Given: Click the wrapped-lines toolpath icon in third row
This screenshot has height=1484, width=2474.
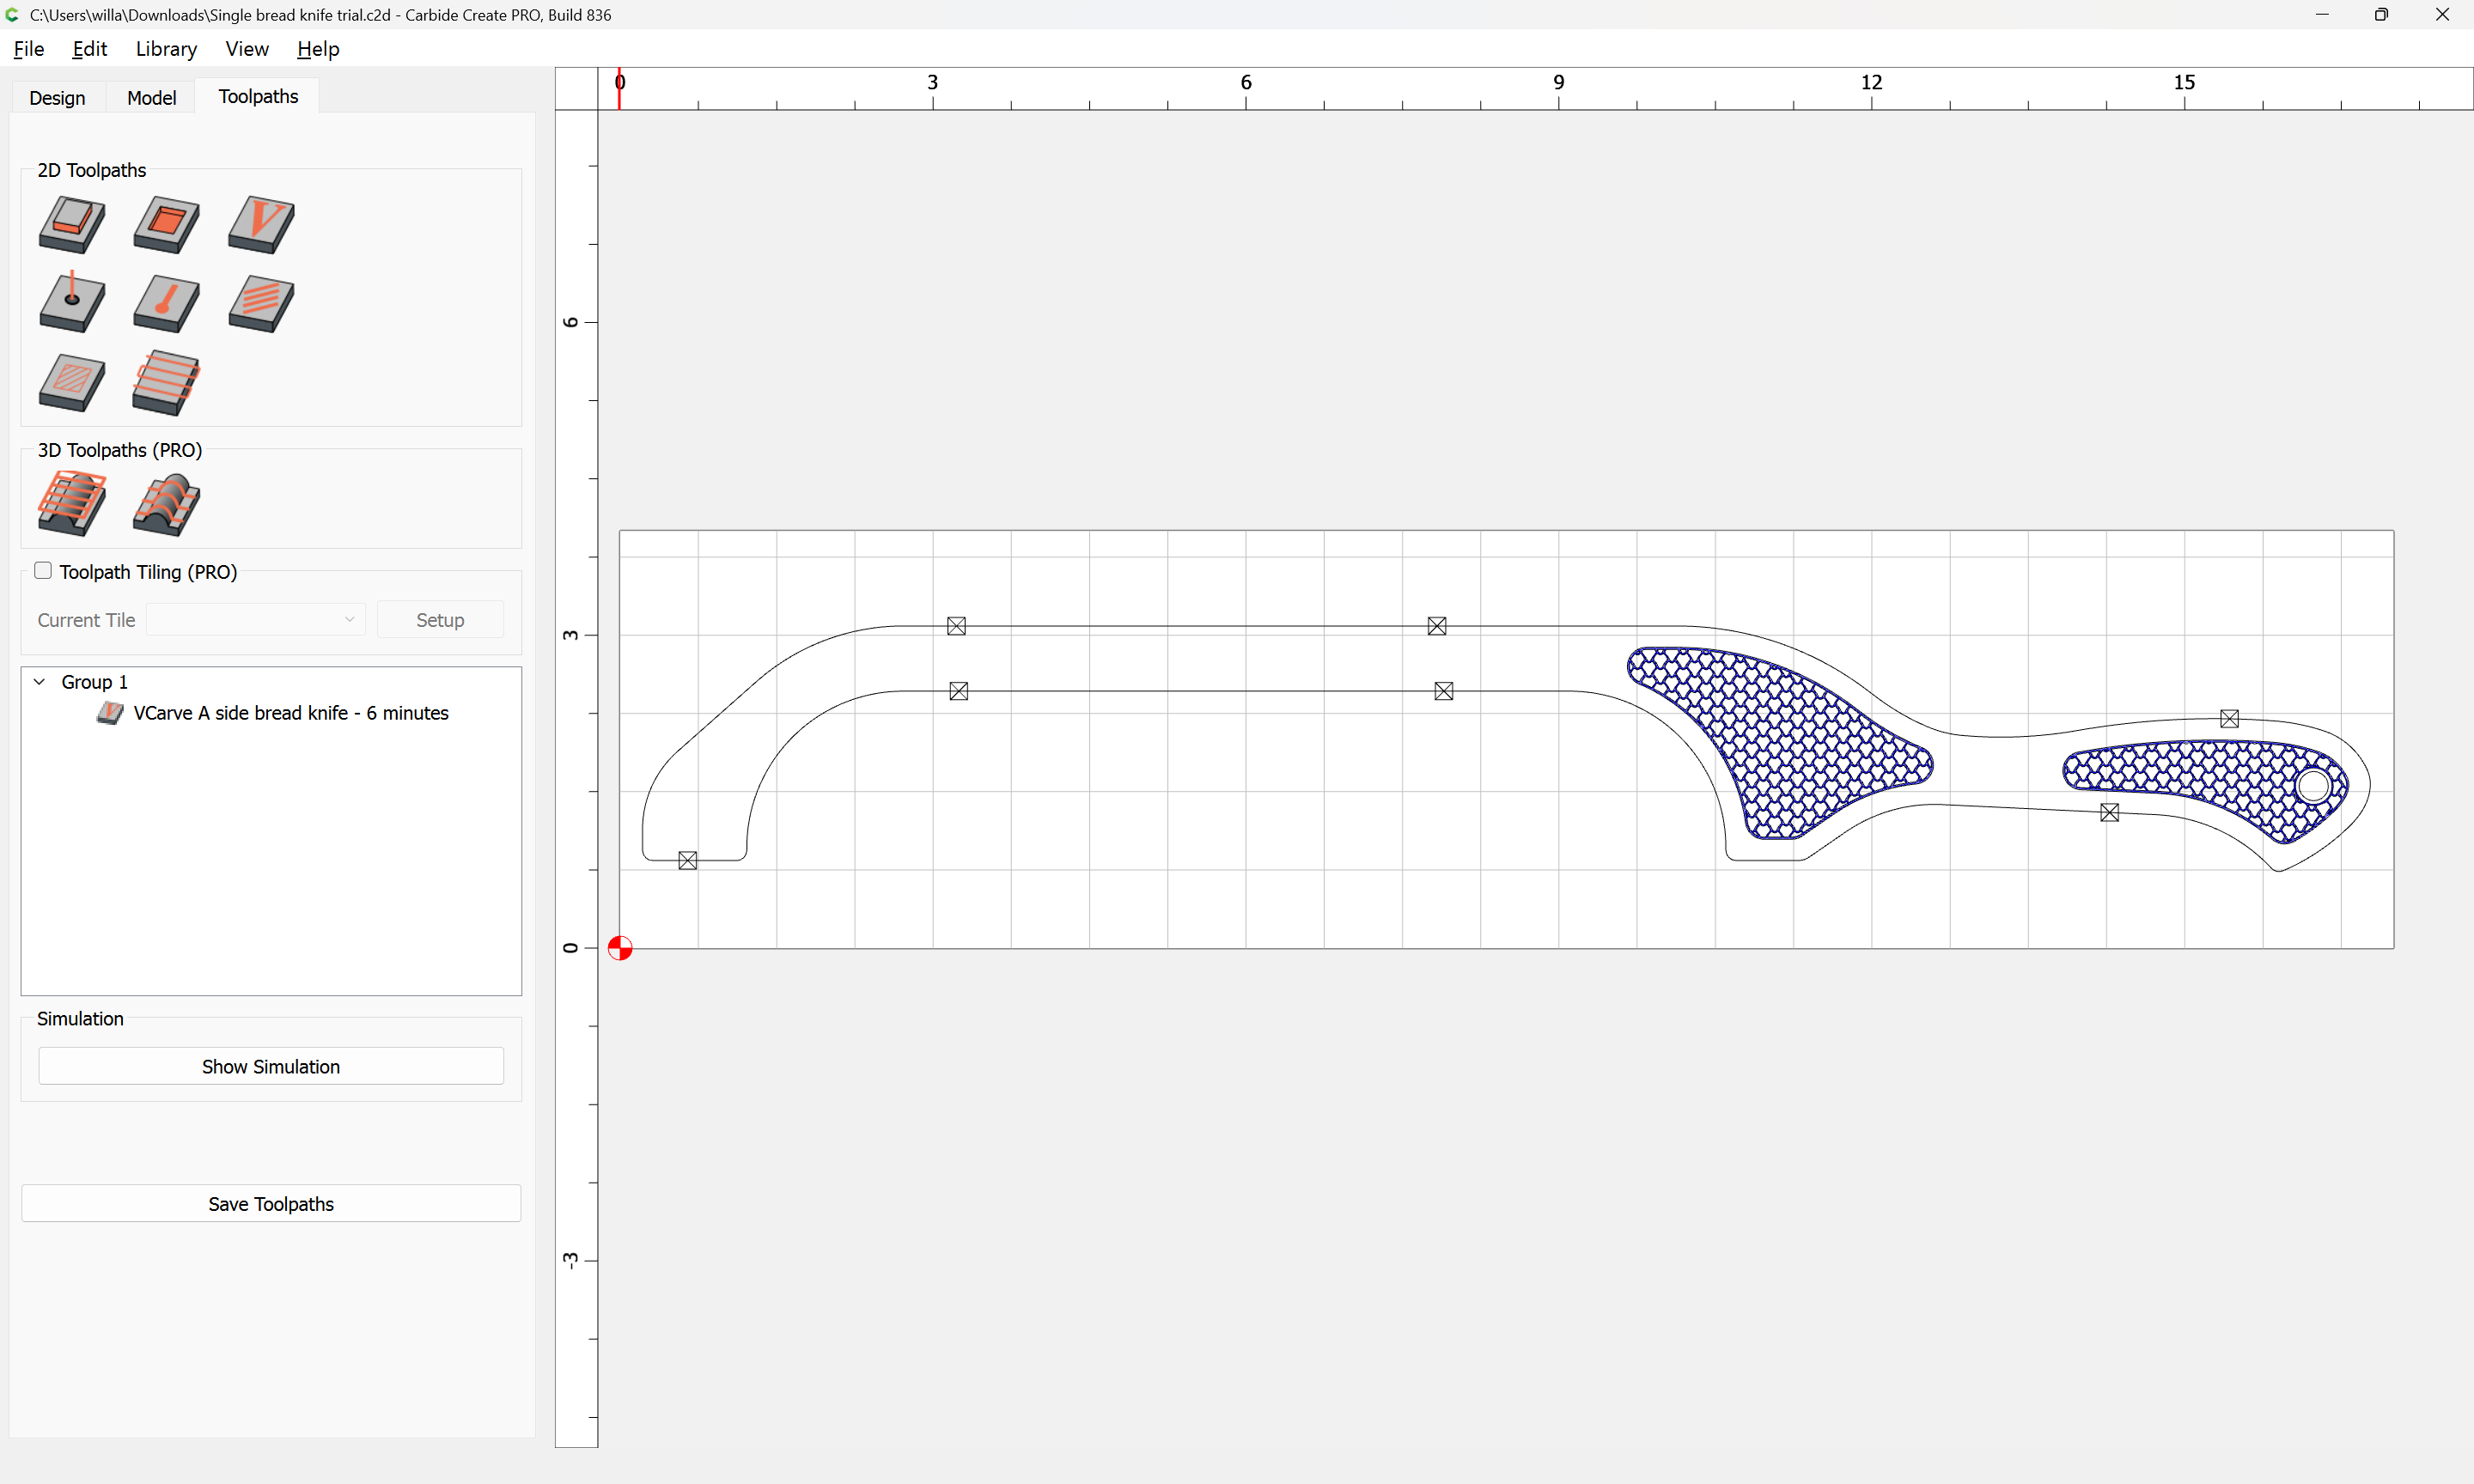Looking at the screenshot, I should (x=166, y=382).
